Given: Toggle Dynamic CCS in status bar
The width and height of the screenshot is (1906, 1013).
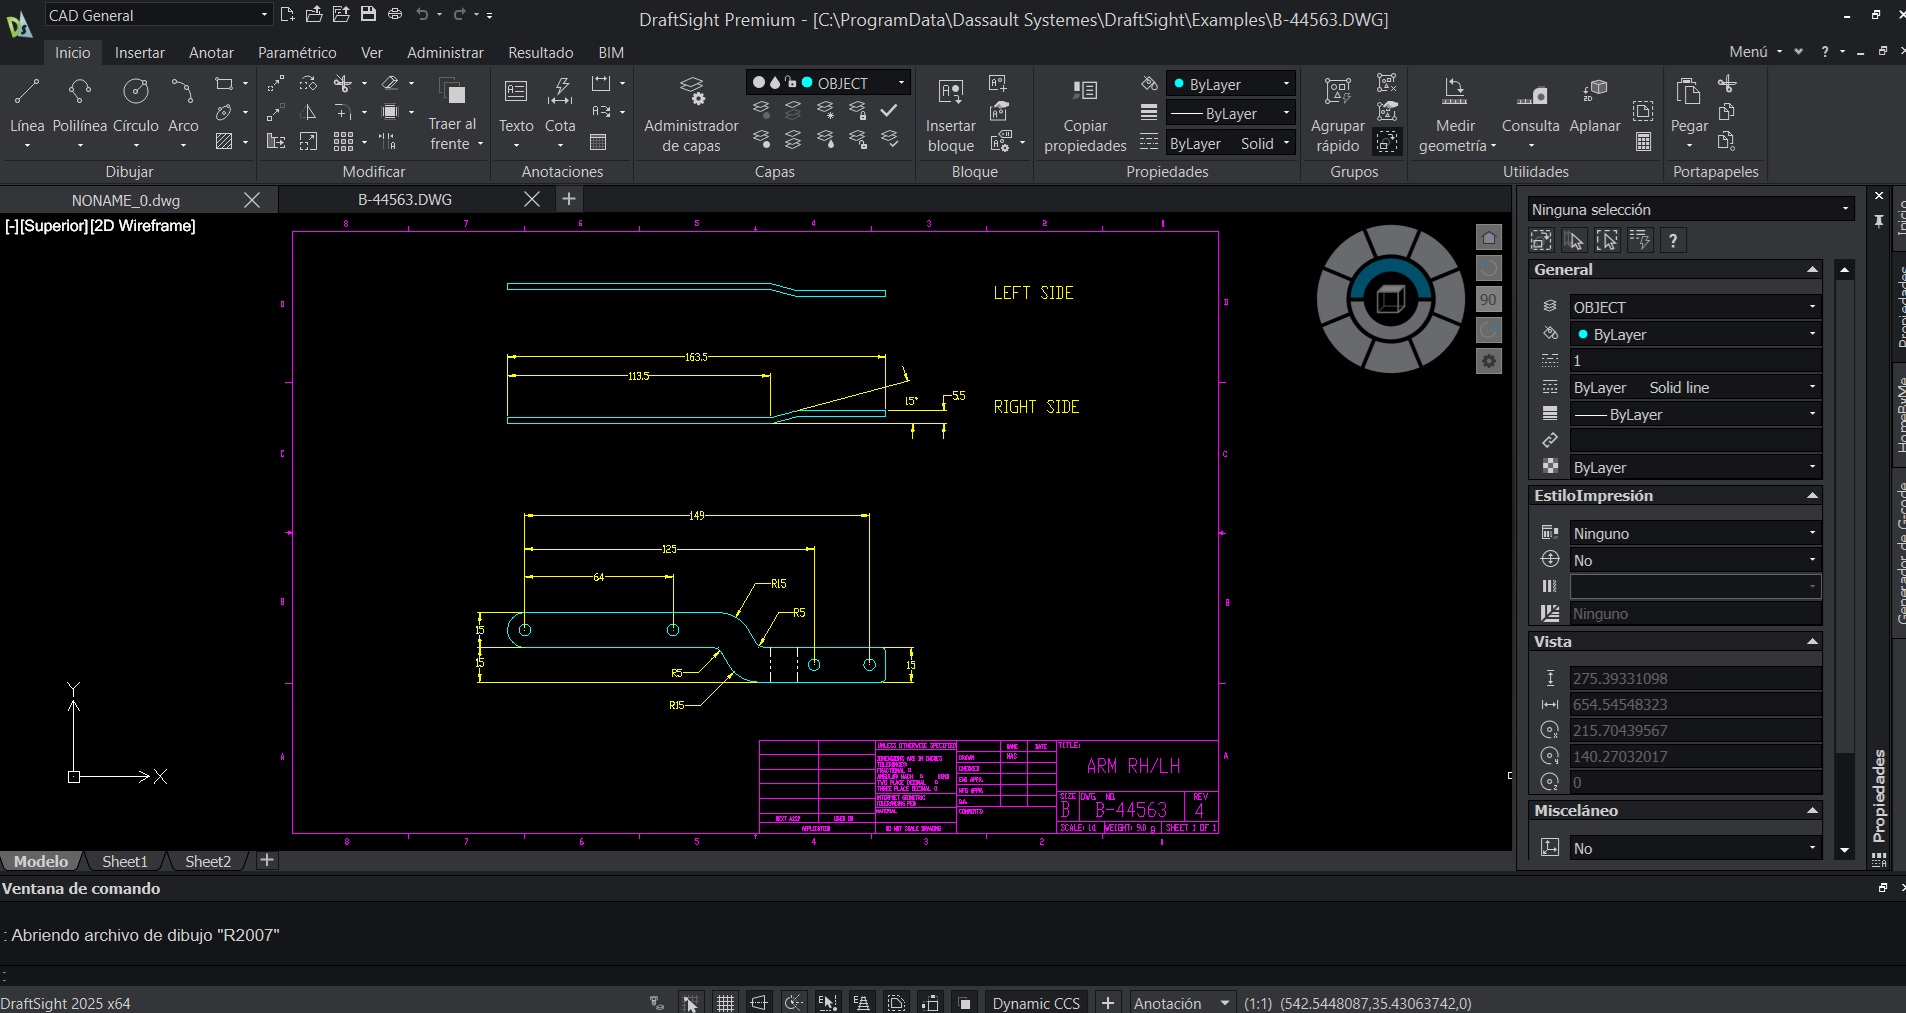Looking at the screenshot, I should click(1036, 1003).
